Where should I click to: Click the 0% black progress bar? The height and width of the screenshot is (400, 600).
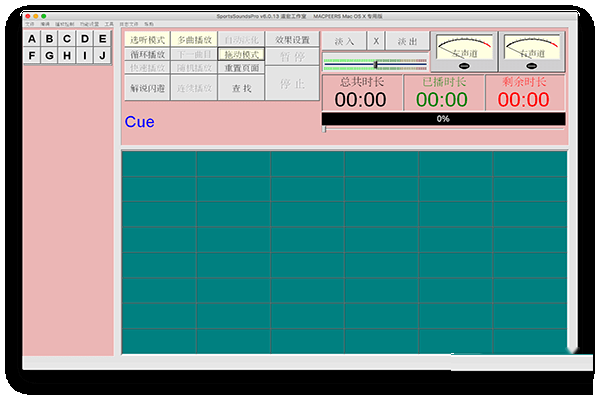tap(443, 119)
